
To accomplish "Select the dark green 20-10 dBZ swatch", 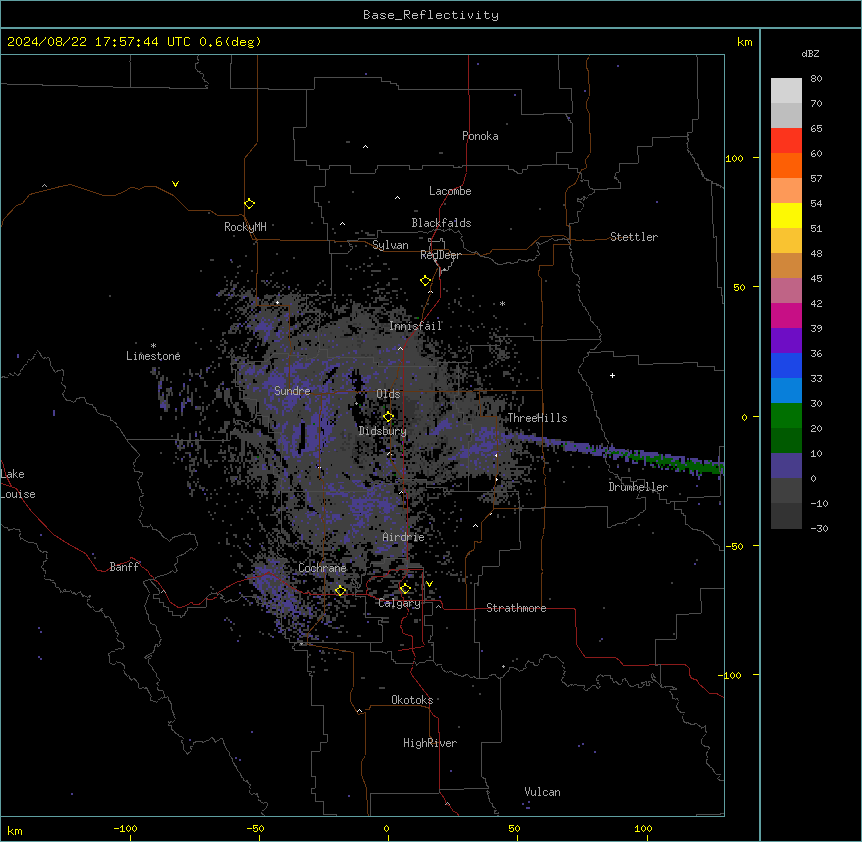I will 786,441.
